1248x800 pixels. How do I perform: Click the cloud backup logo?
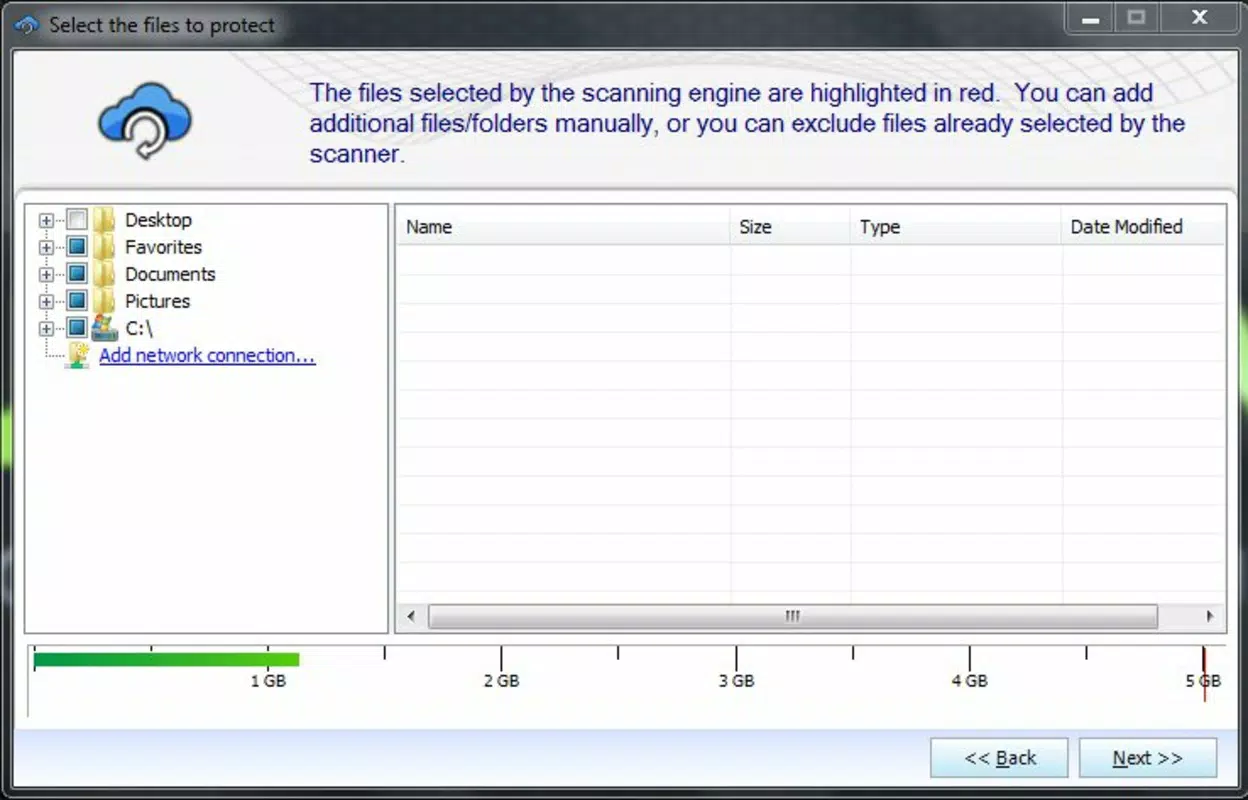pyautogui.click(x=145, y=120)
